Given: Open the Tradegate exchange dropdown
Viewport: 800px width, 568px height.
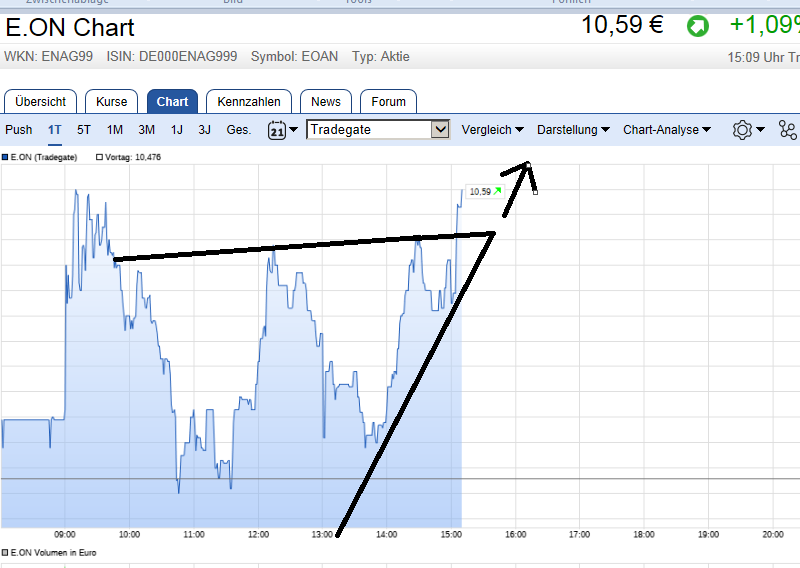Looking at the screenshot, I should click(x=378, y=130).
